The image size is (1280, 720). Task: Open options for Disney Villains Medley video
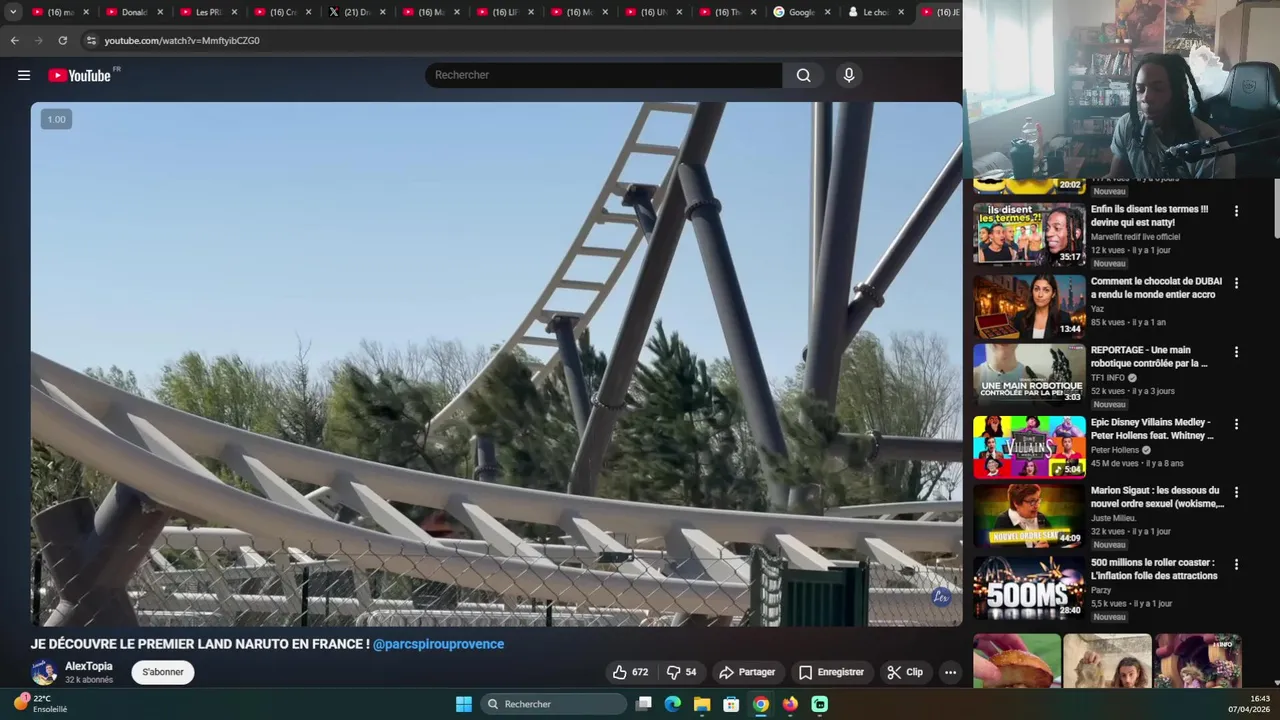coord(1236,424)
